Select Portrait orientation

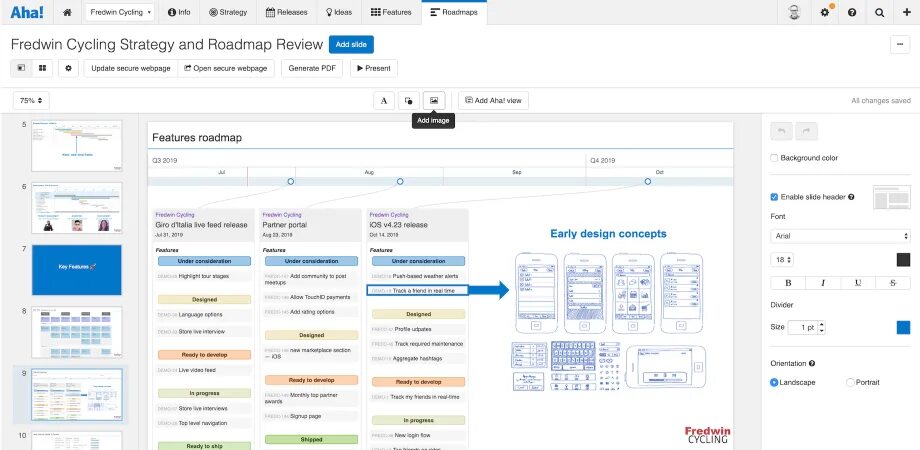pos(850,383)
